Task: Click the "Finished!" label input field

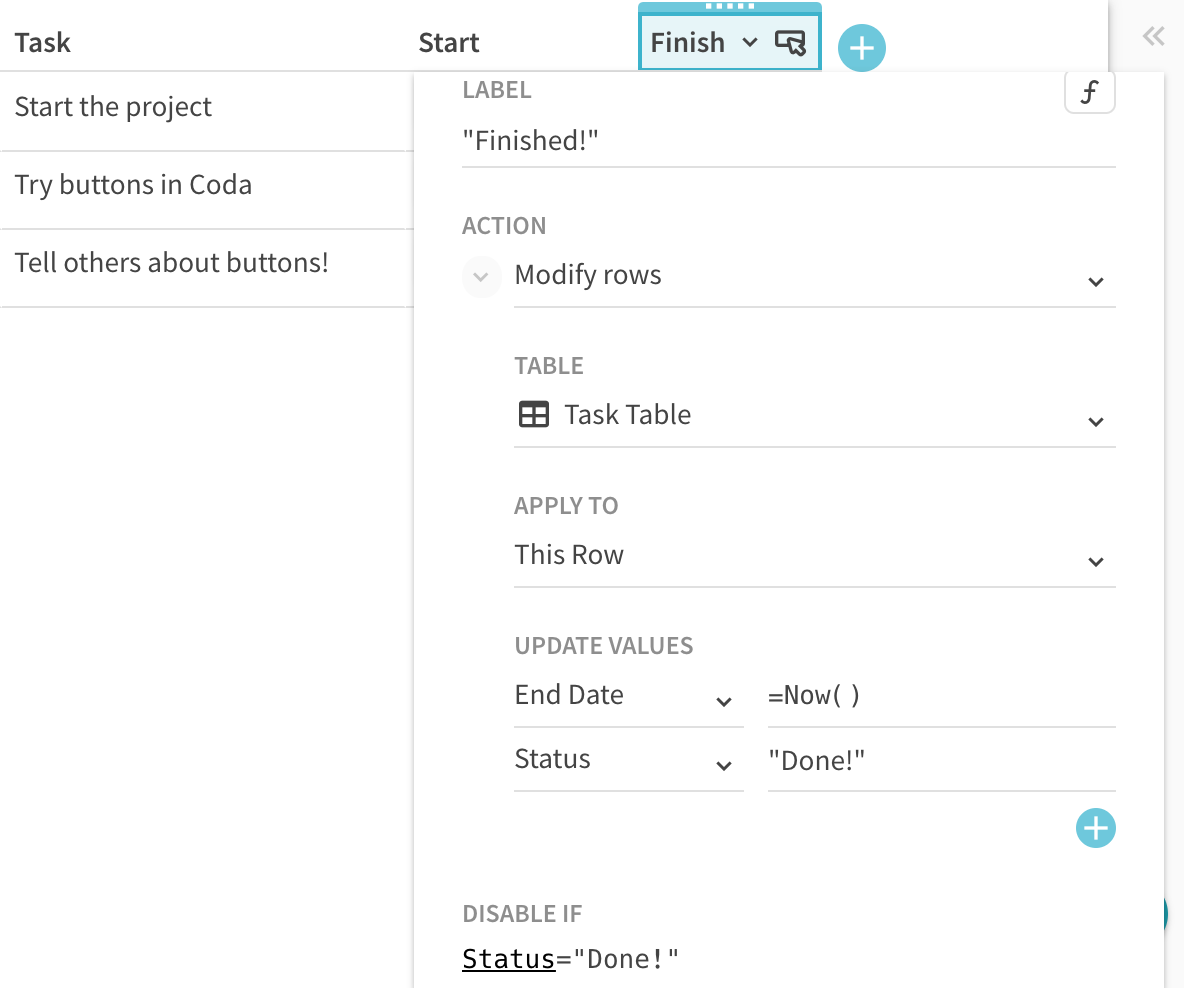Action: tap(787, 141)
